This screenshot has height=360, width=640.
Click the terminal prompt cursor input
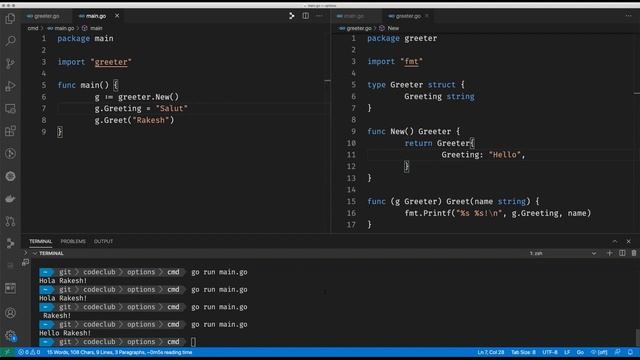tap(193, 342)
